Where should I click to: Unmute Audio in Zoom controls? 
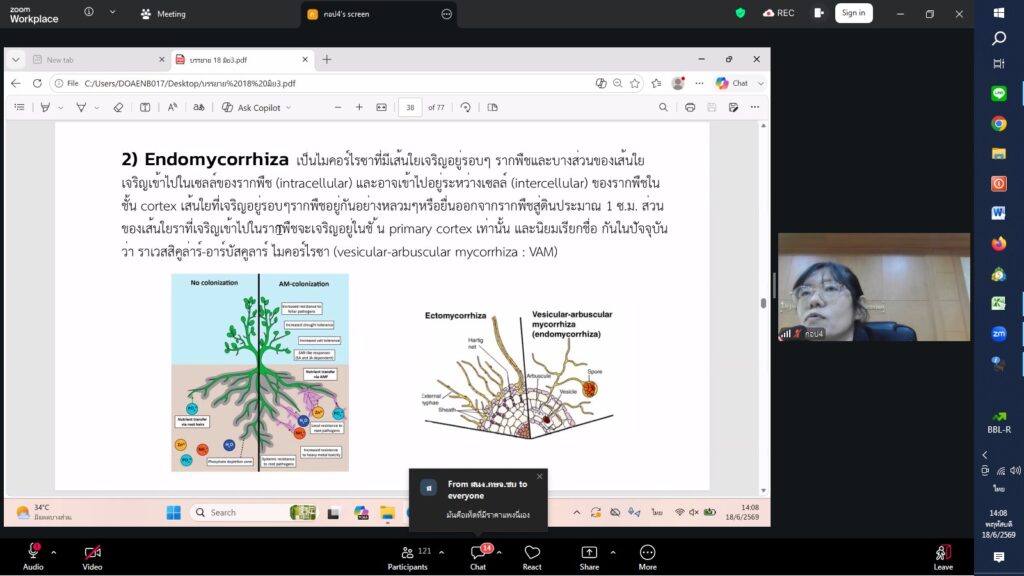click(33, 557)
